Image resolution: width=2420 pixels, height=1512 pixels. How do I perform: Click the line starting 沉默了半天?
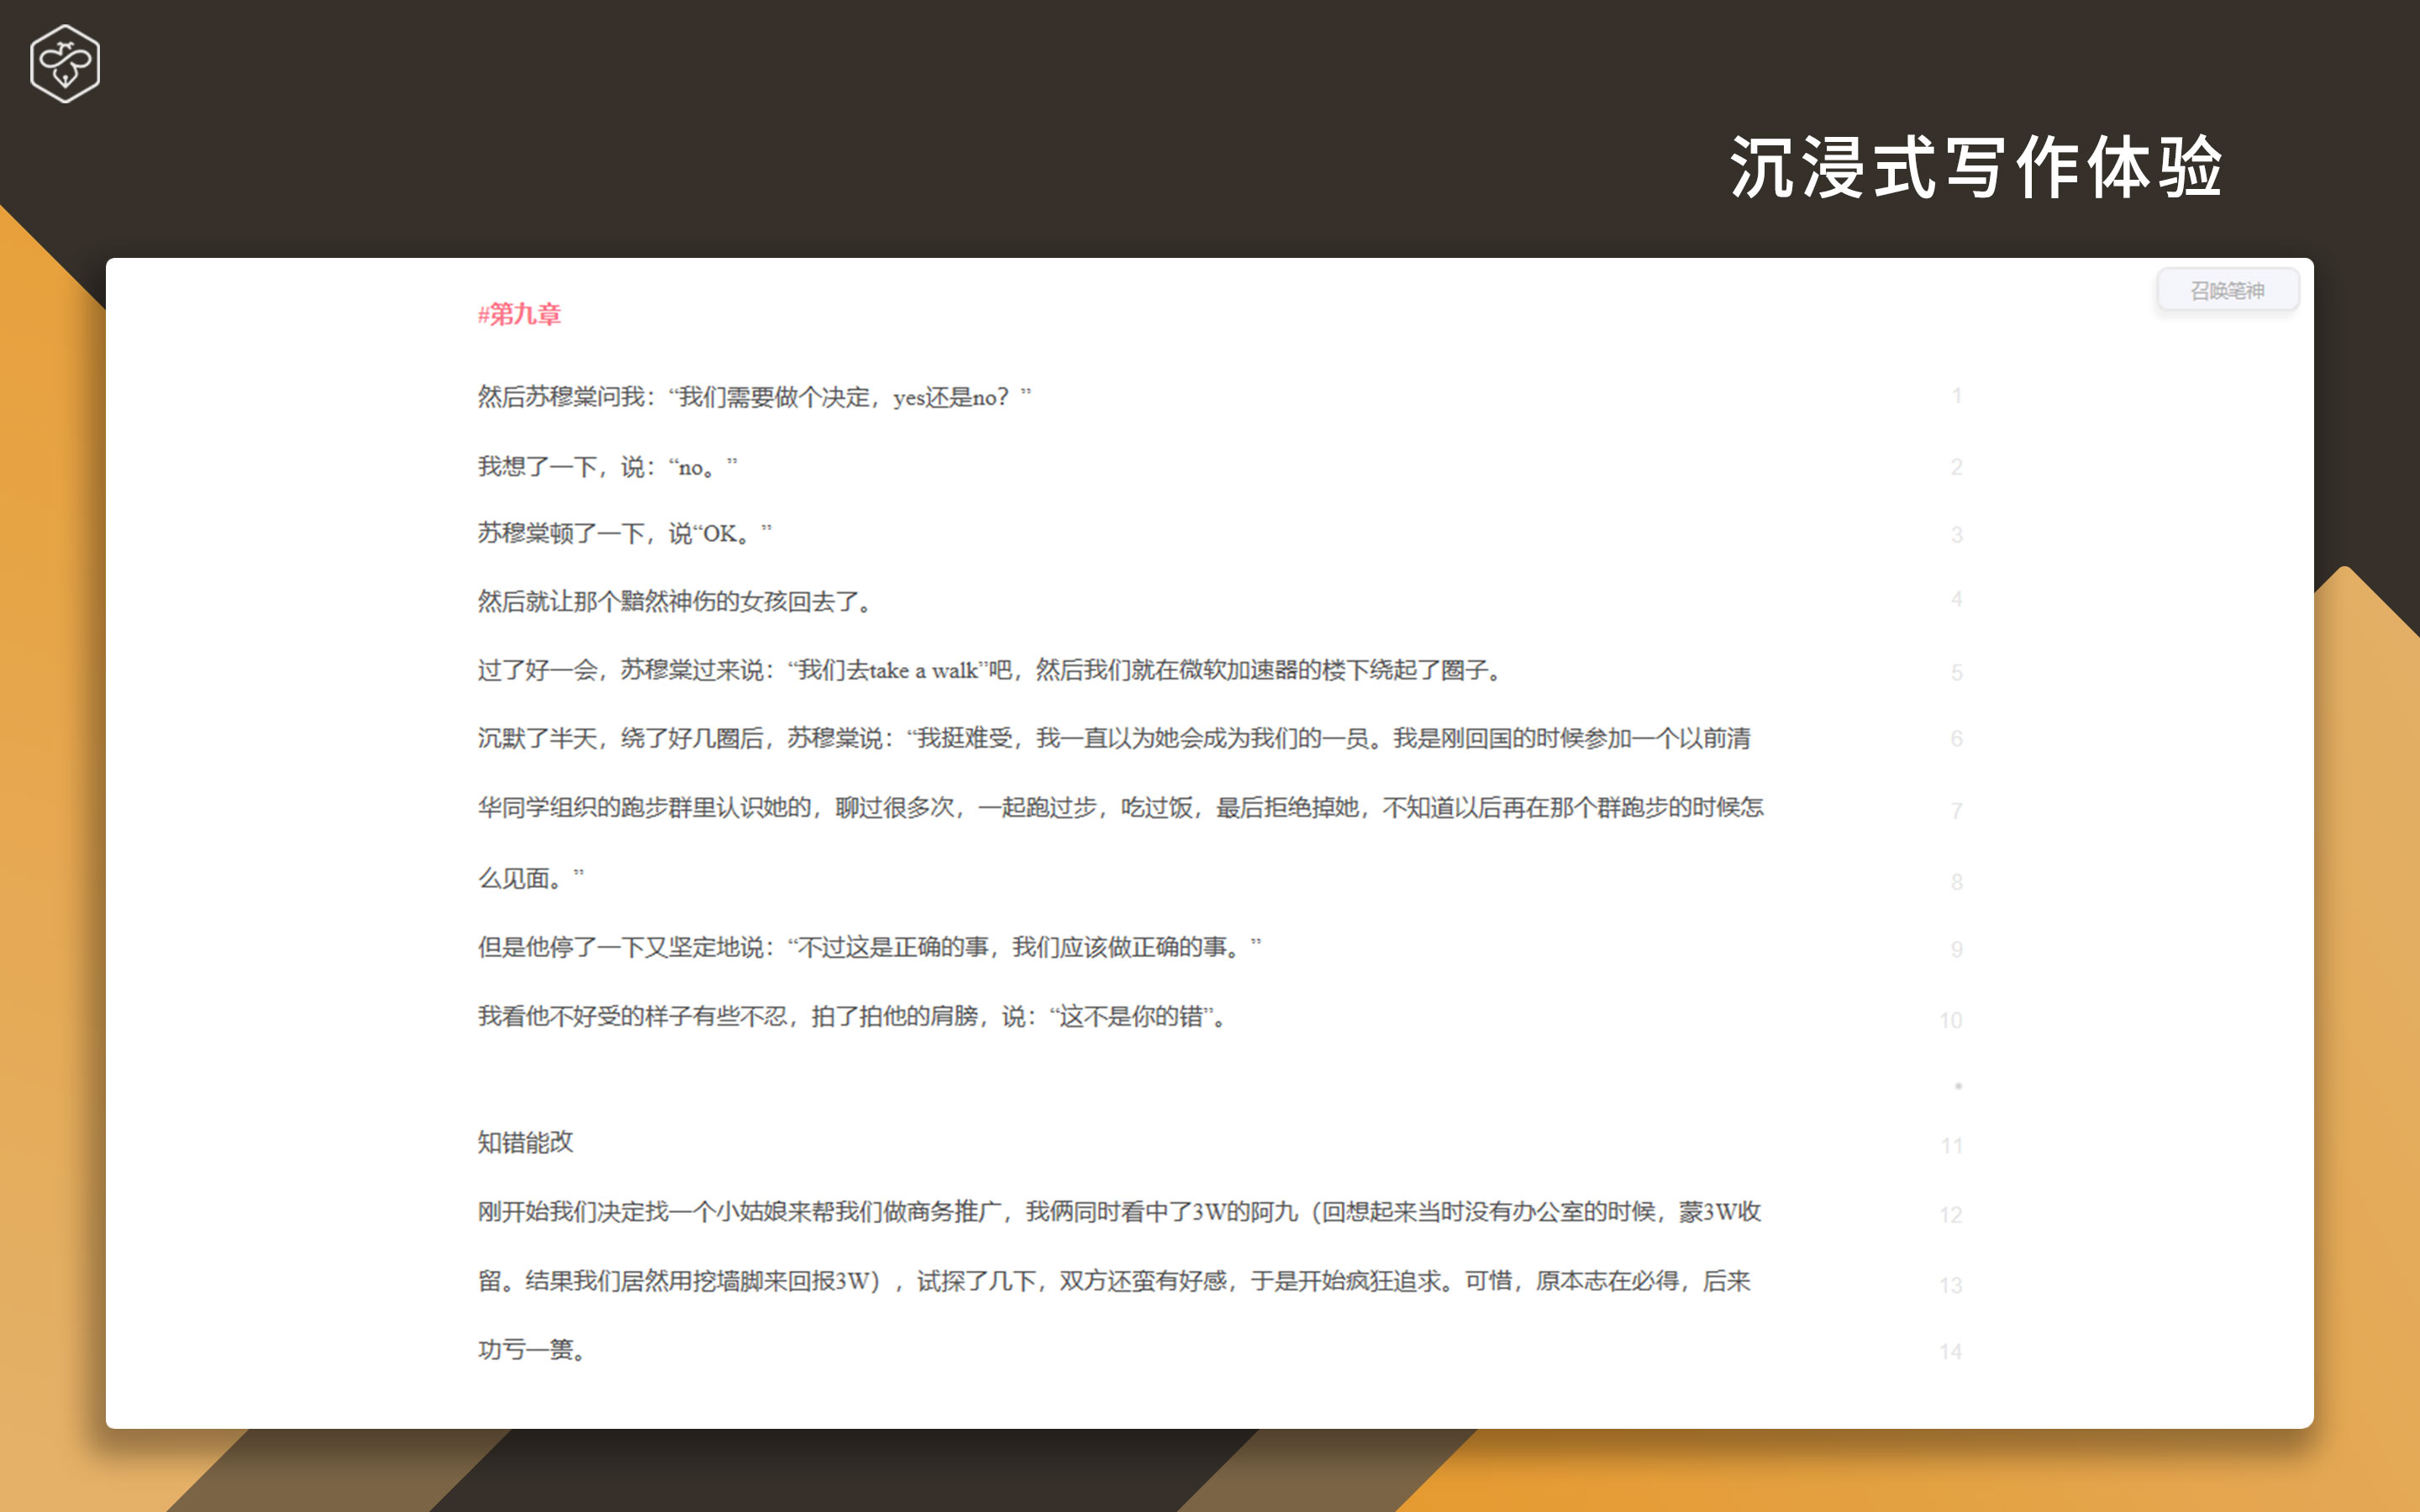(x=1114, y=739)
